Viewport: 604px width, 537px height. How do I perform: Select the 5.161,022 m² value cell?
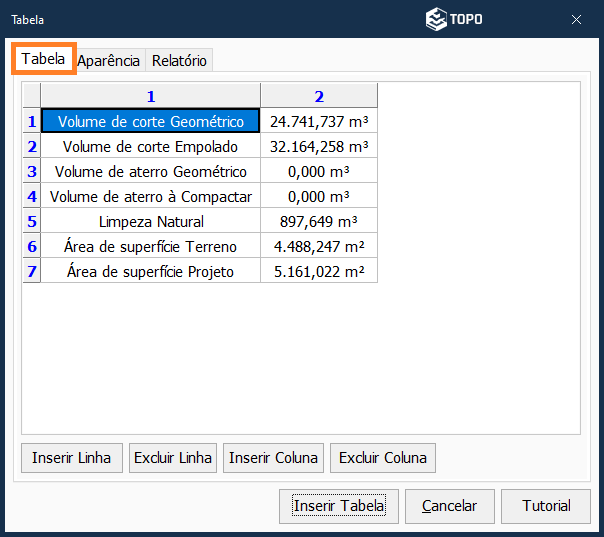[319, 271]
